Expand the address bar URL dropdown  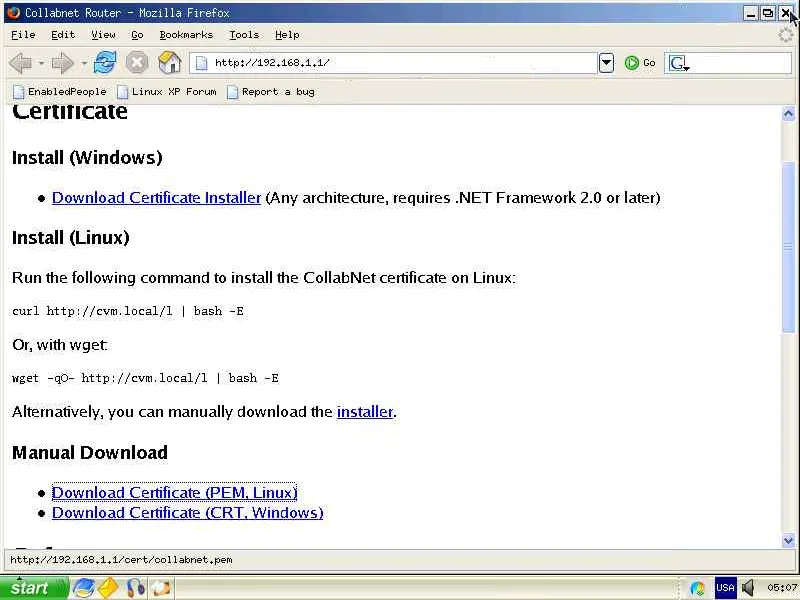pyautogui.click(x=606, y=63)
